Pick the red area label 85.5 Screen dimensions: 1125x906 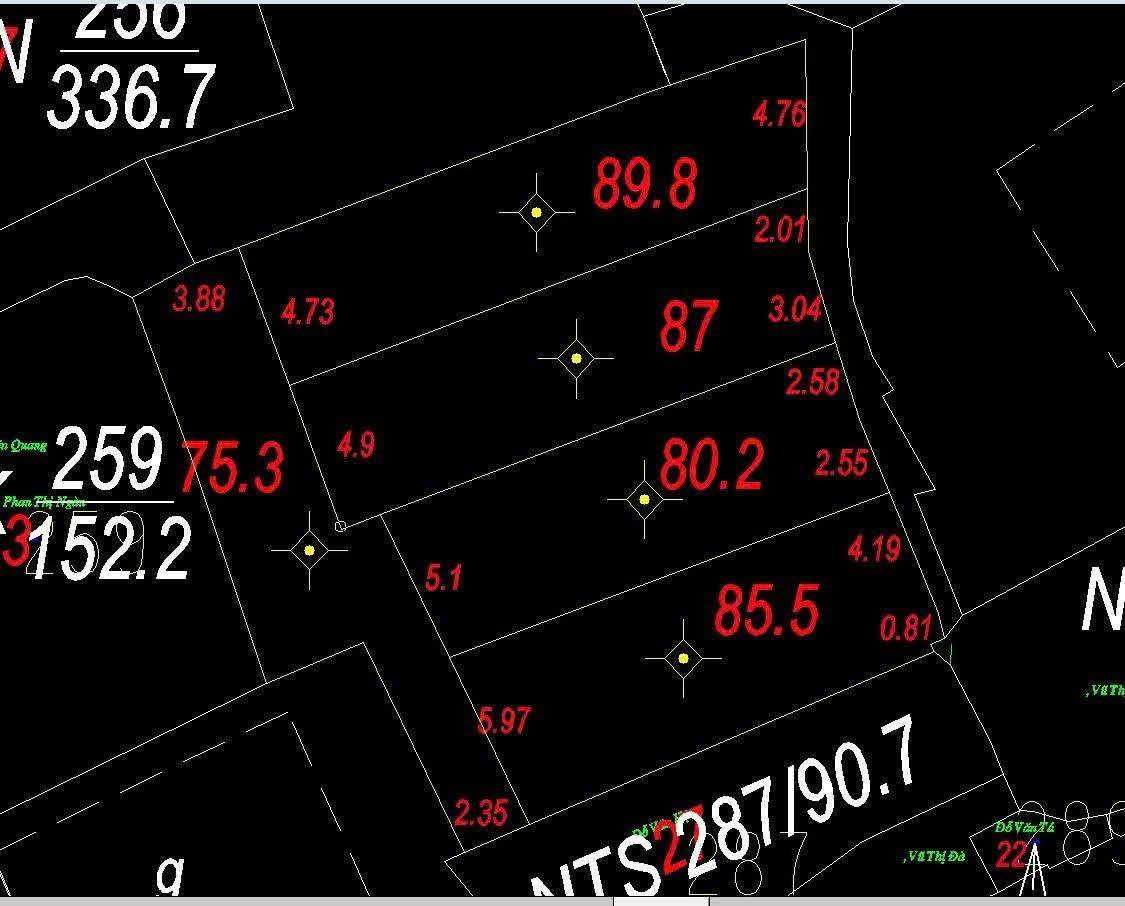766,610
